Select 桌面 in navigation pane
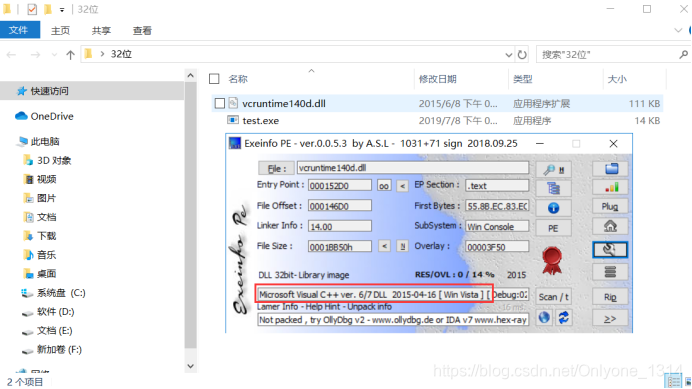692x389 pixels. click(x=46, y=274)
